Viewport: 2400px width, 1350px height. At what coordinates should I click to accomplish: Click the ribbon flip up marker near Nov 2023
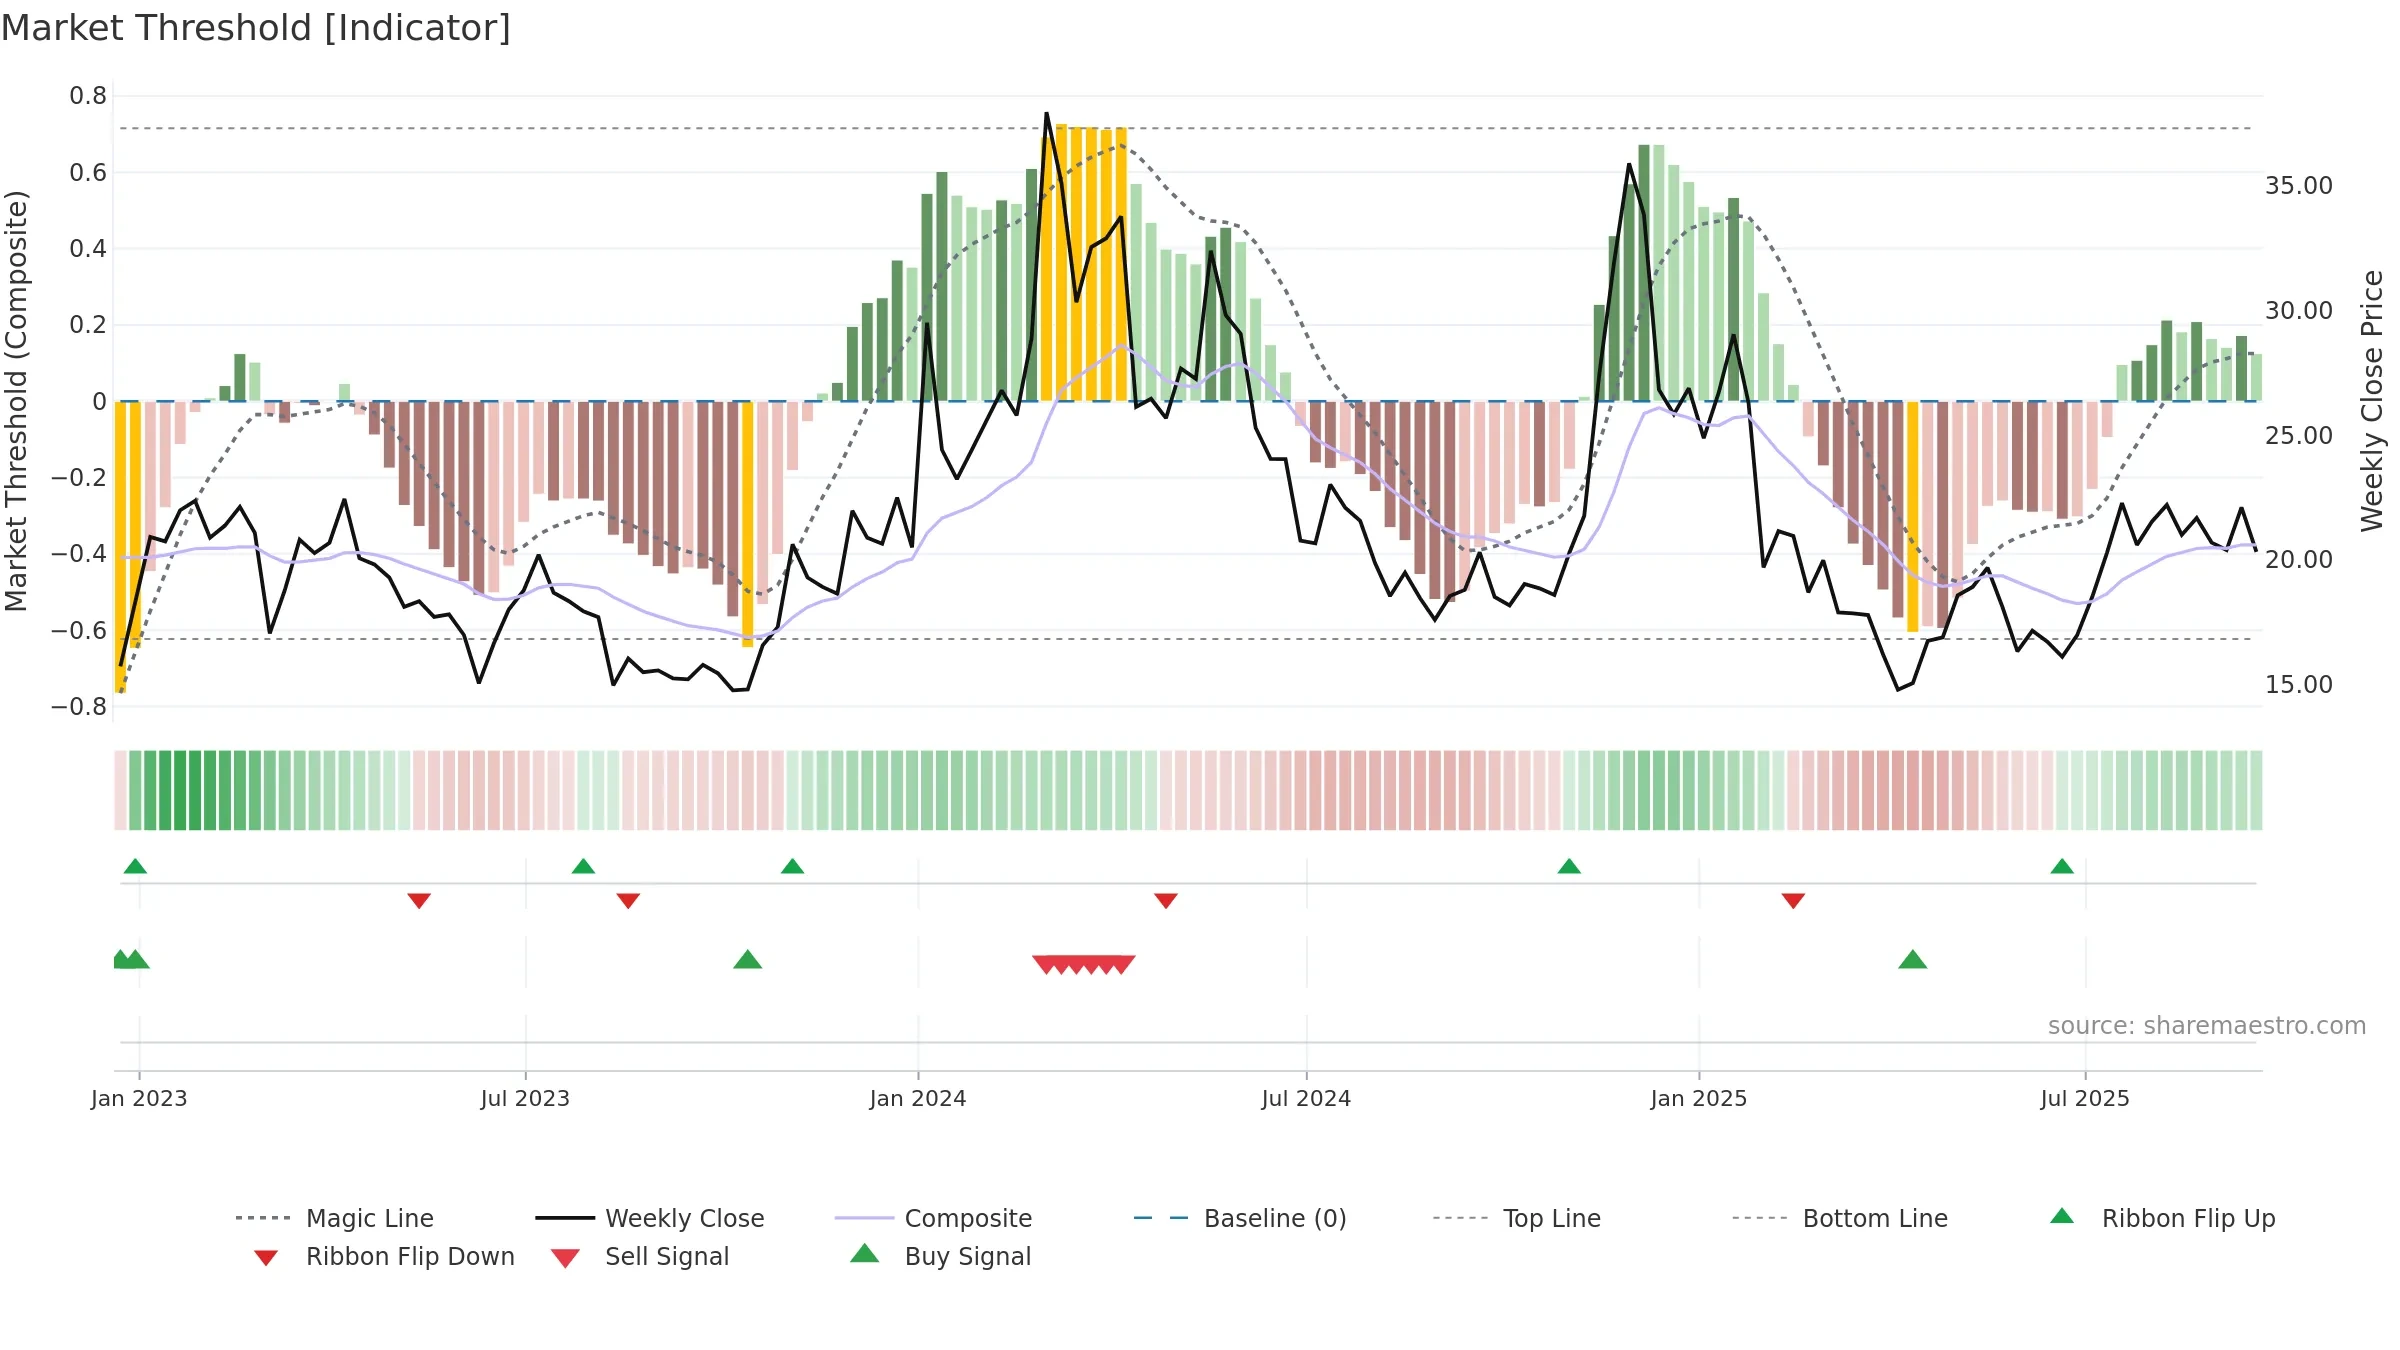[x=792, y=866]
